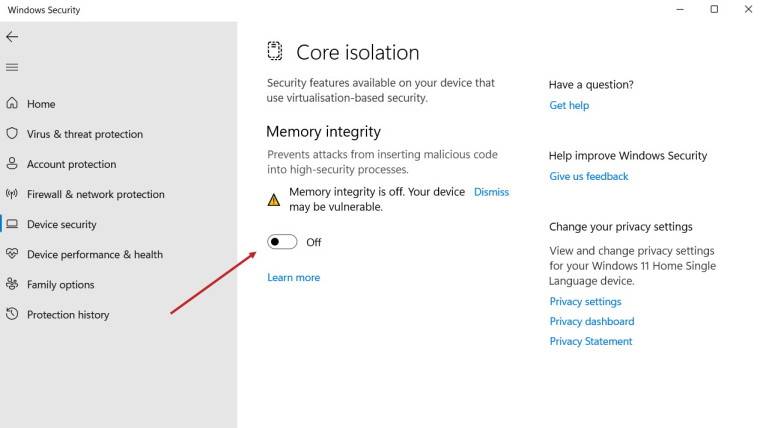Click Give us feedback link

point(589,176)
